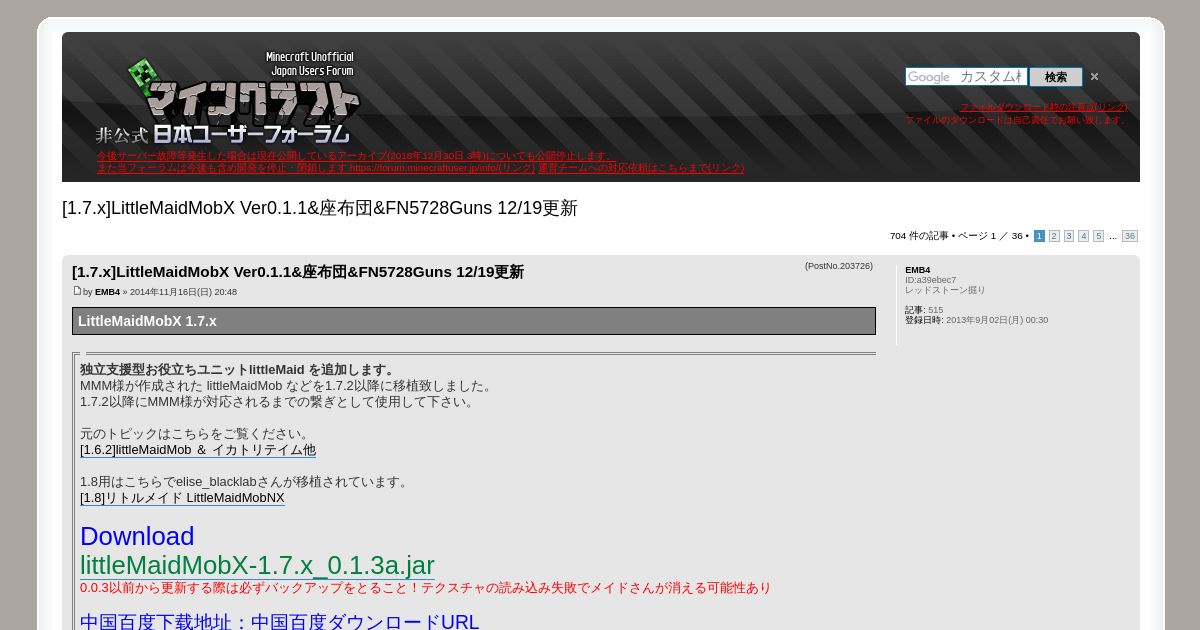Viewport: 1200px width, 630px height.
Task: Click the 登録日時 registration date text
Action: (x=976, y=320)
